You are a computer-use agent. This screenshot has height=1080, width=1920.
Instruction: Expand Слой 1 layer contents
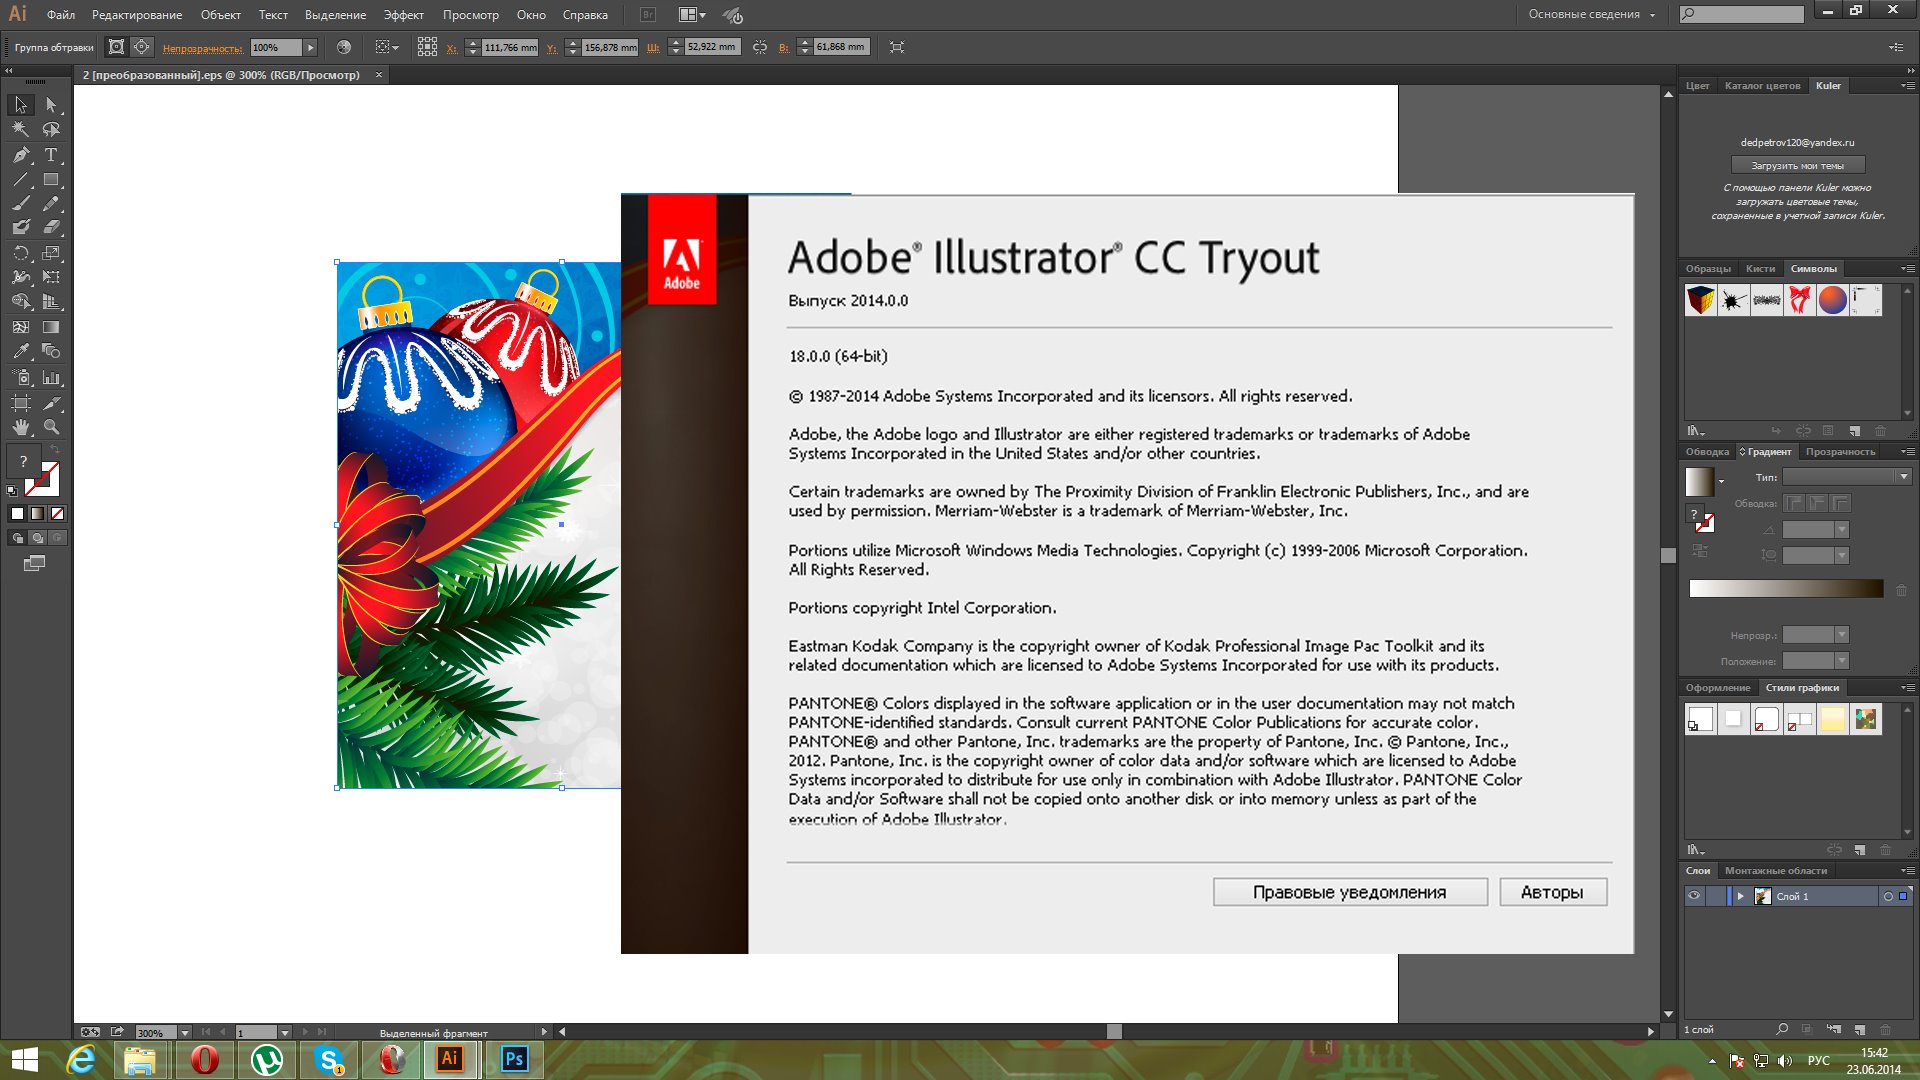(1740, 896)
